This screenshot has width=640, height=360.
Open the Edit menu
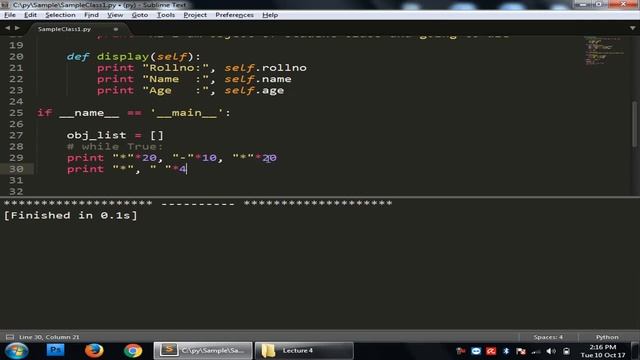tap(30, 15)
